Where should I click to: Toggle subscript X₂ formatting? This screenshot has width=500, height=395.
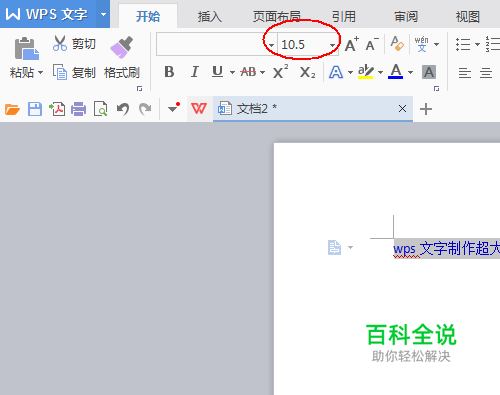click(x=307, y=72)
